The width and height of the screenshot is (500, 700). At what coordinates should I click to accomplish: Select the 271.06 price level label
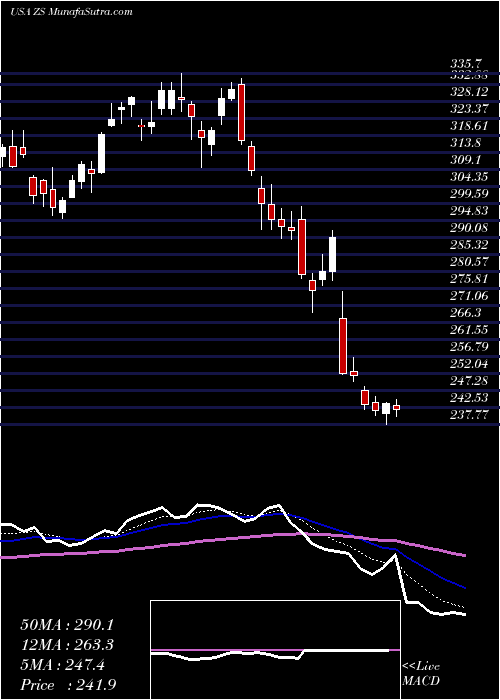coord(471,296)
